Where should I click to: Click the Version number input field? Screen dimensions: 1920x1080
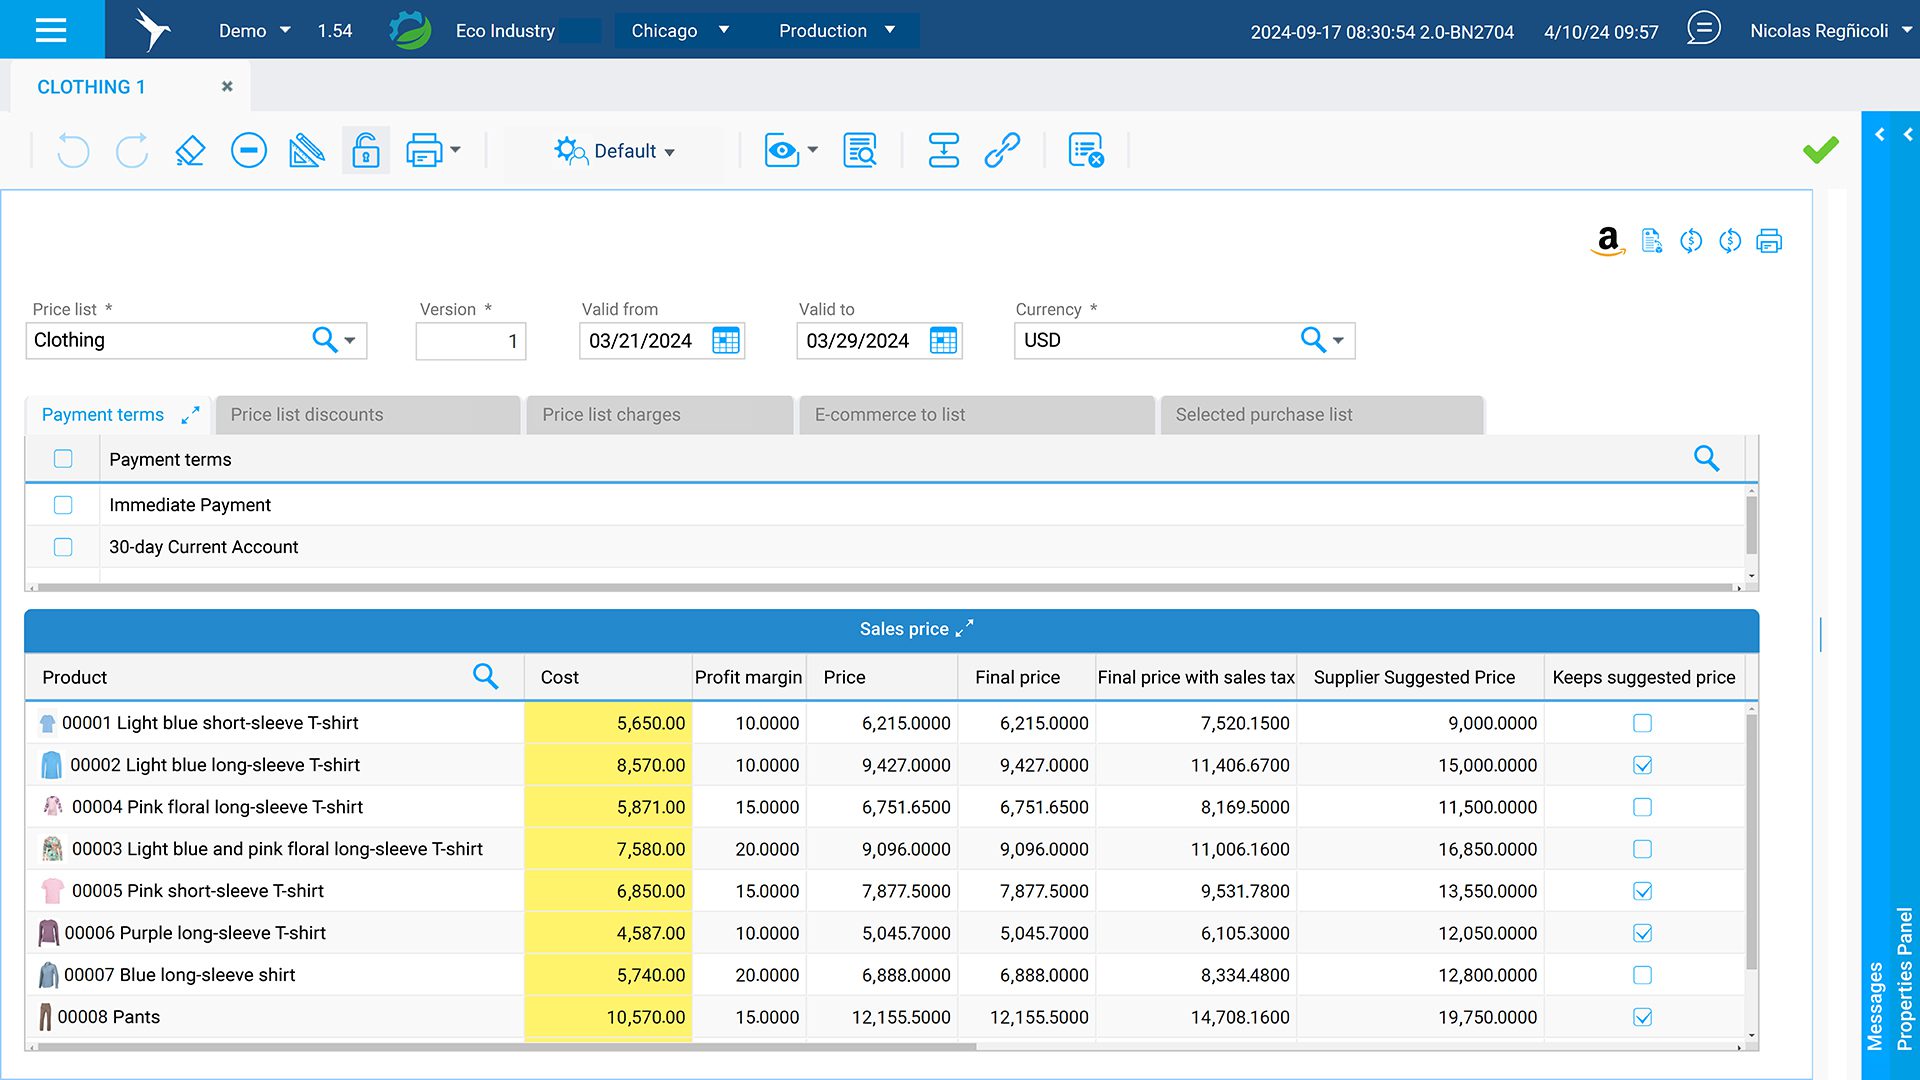pos(470,341)
